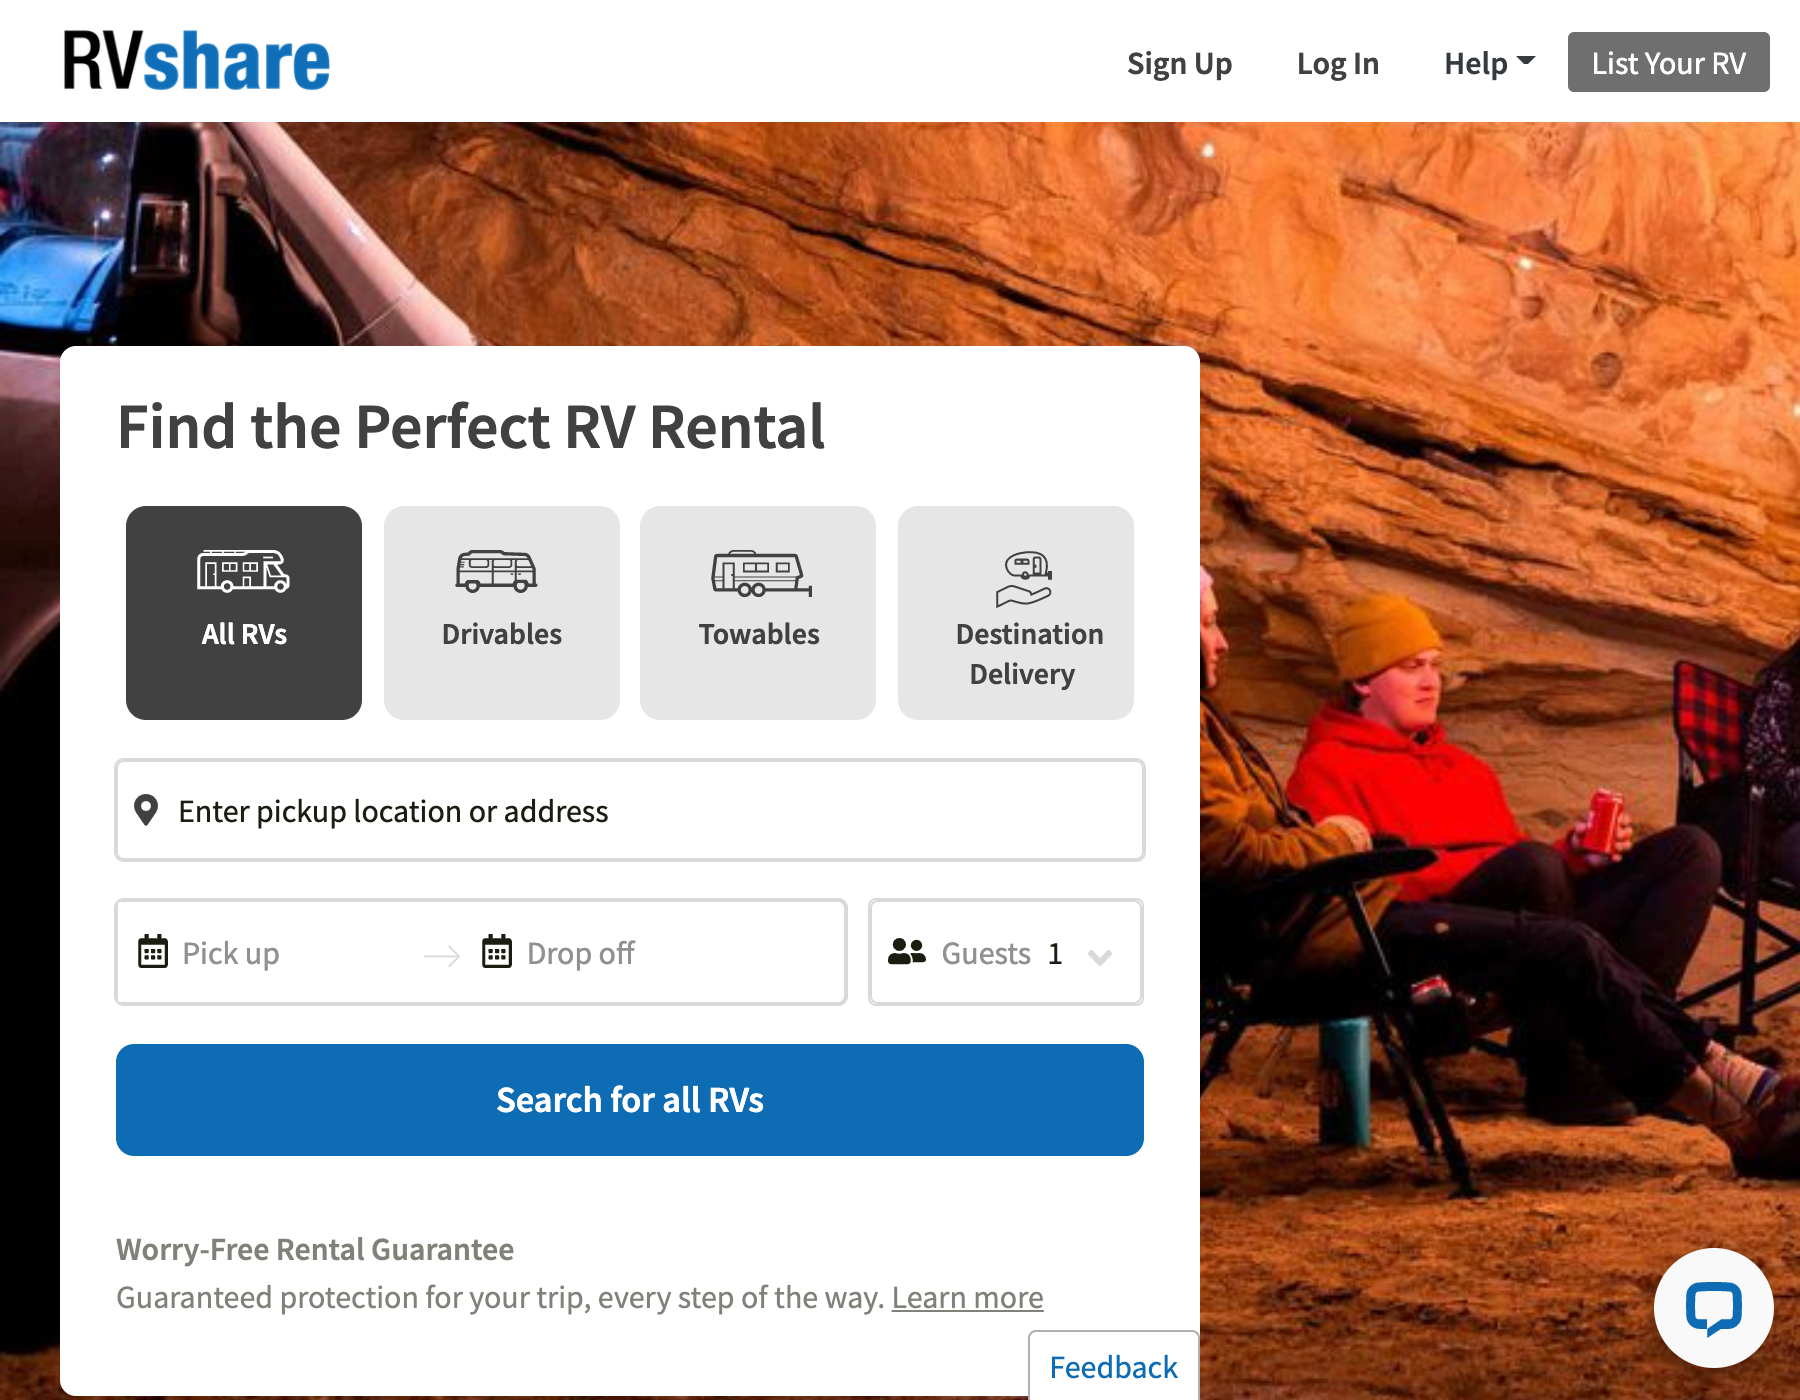Screen dimensions: 1800x1400
Task: Click the RVshare logo
Action: pos(194,60)
